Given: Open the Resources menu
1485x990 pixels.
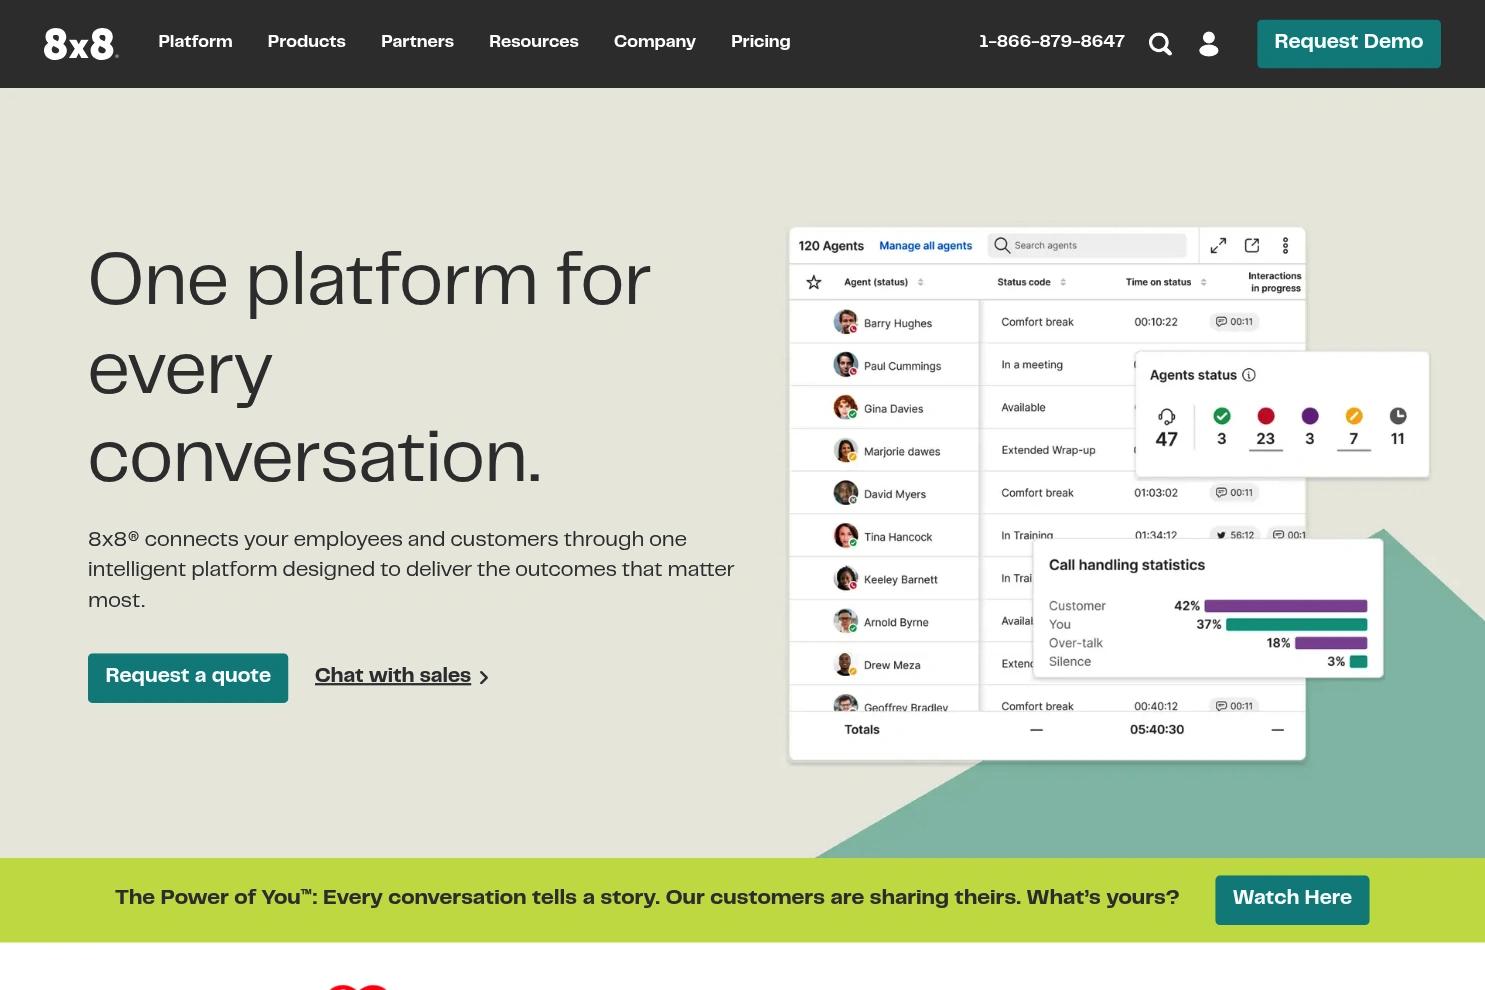Looking at the screenshot, I should 534,42.
